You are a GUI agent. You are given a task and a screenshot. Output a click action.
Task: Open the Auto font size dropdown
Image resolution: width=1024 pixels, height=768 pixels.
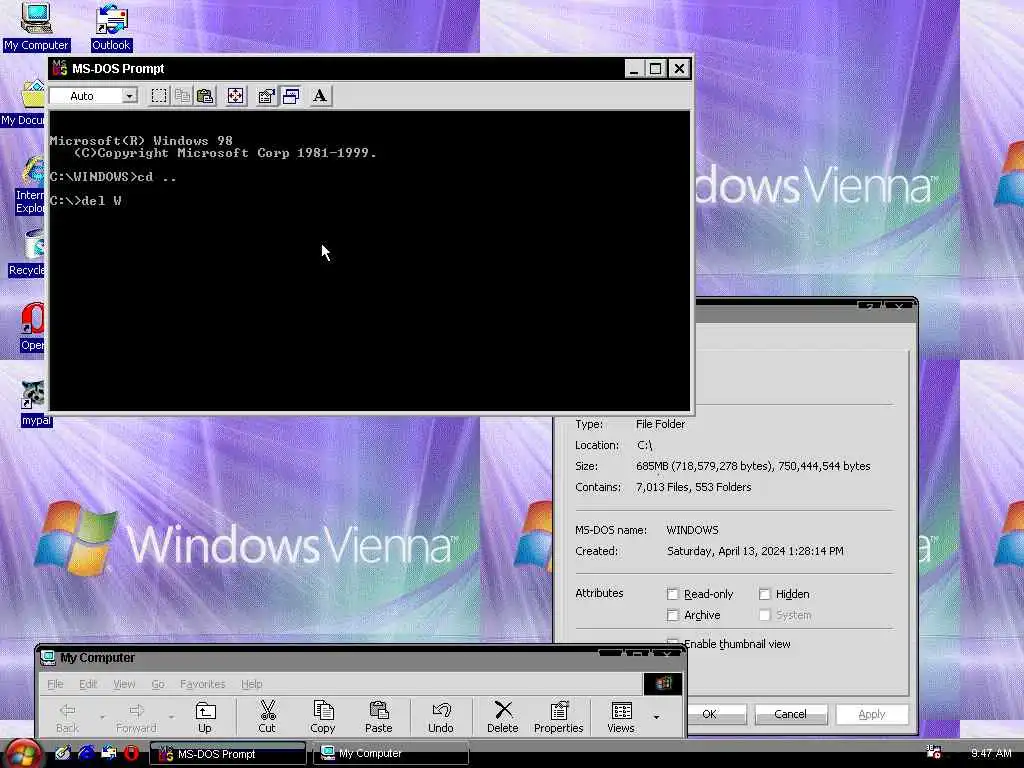[129, 96]
